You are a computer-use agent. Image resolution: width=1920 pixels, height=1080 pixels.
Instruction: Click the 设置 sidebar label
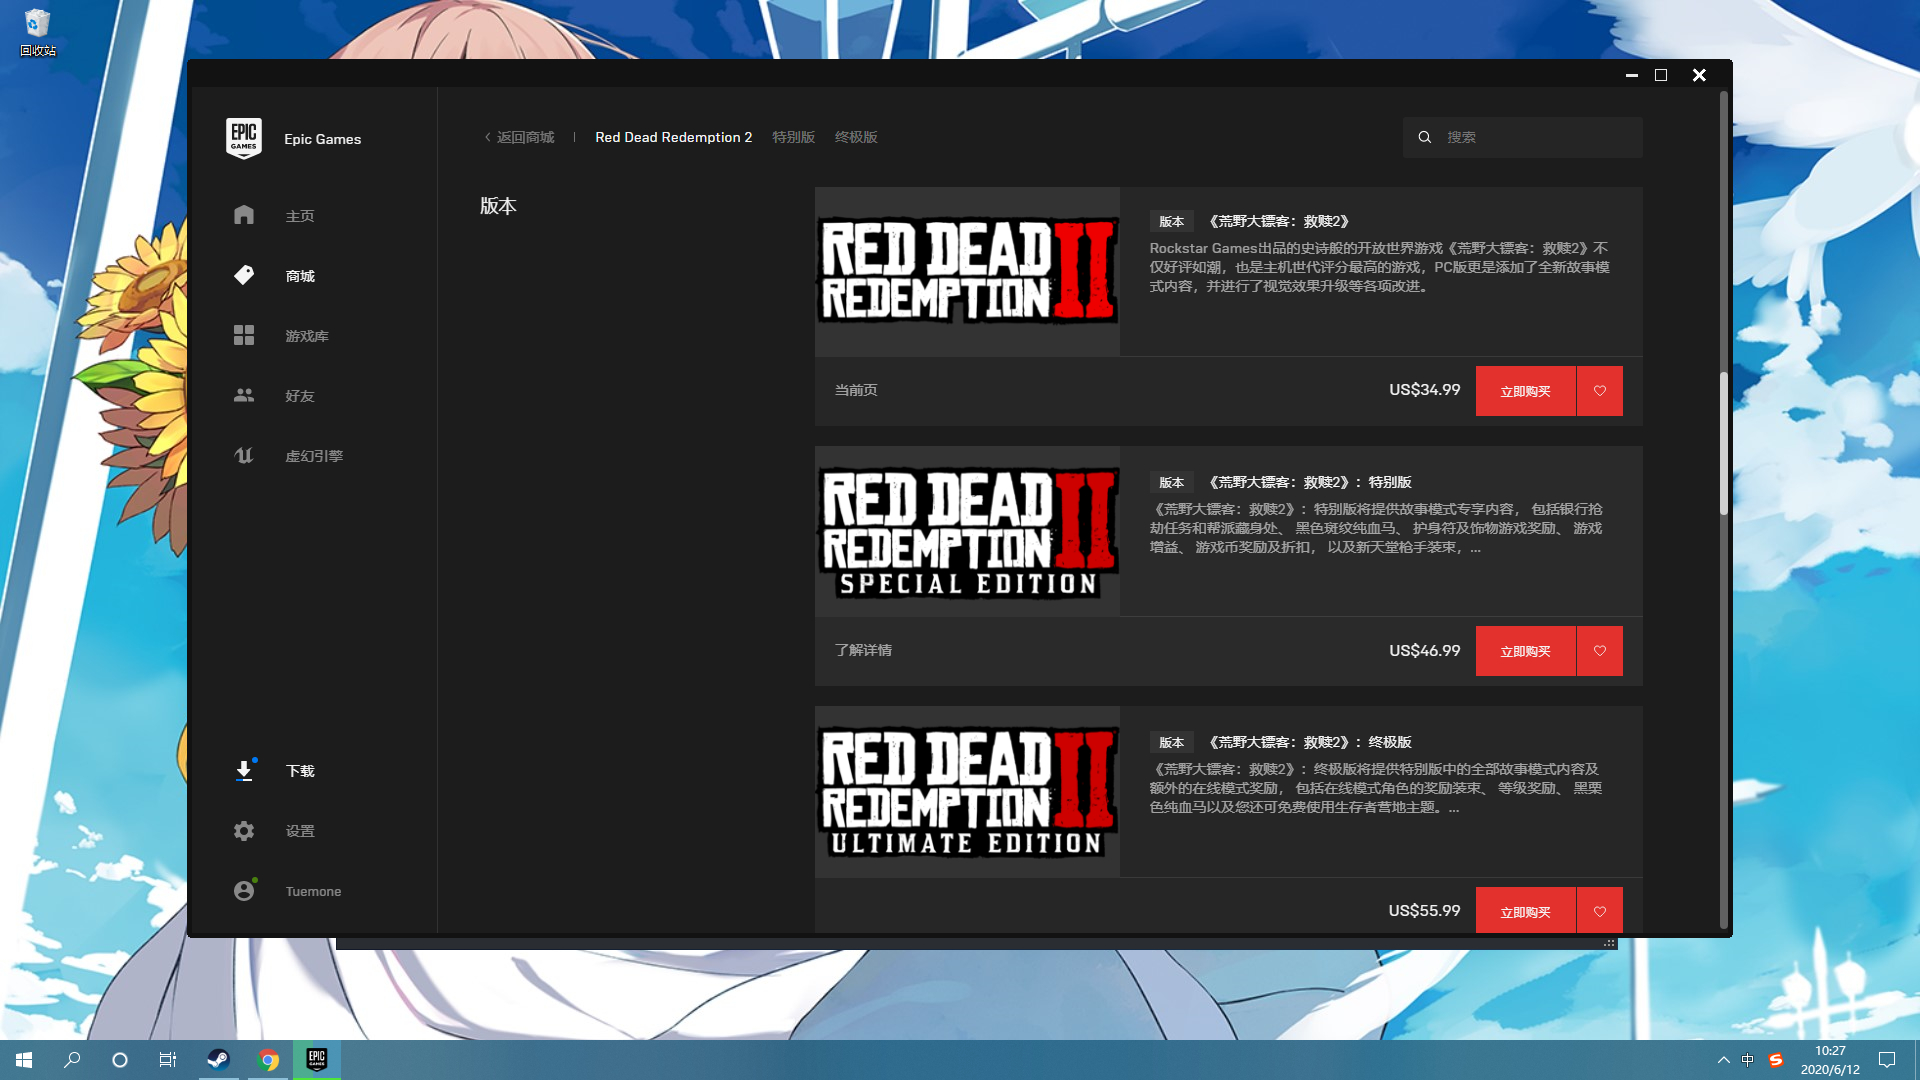click(300, 831)
